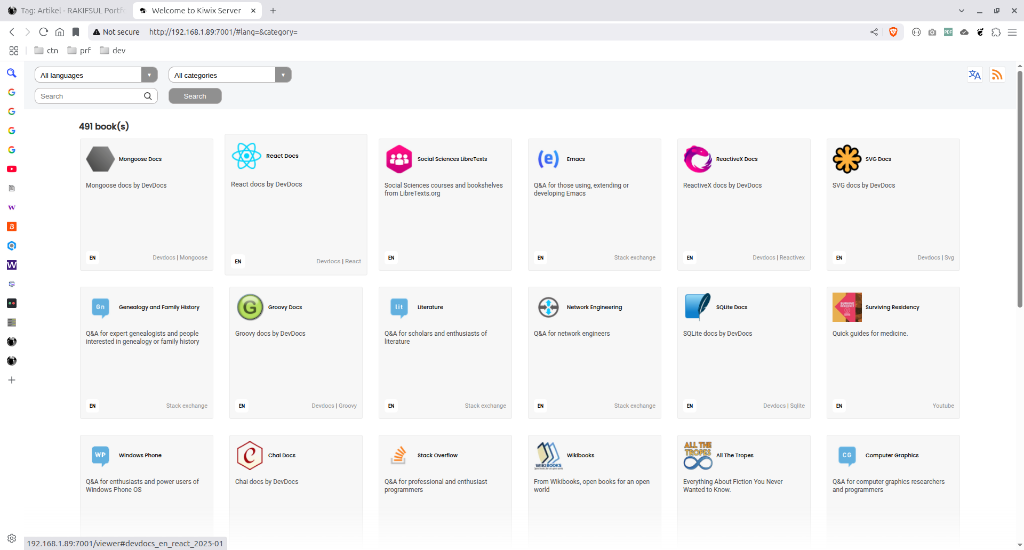1024x550 pixels.
Task: Click the share icon in address bar
Action: 874,32
